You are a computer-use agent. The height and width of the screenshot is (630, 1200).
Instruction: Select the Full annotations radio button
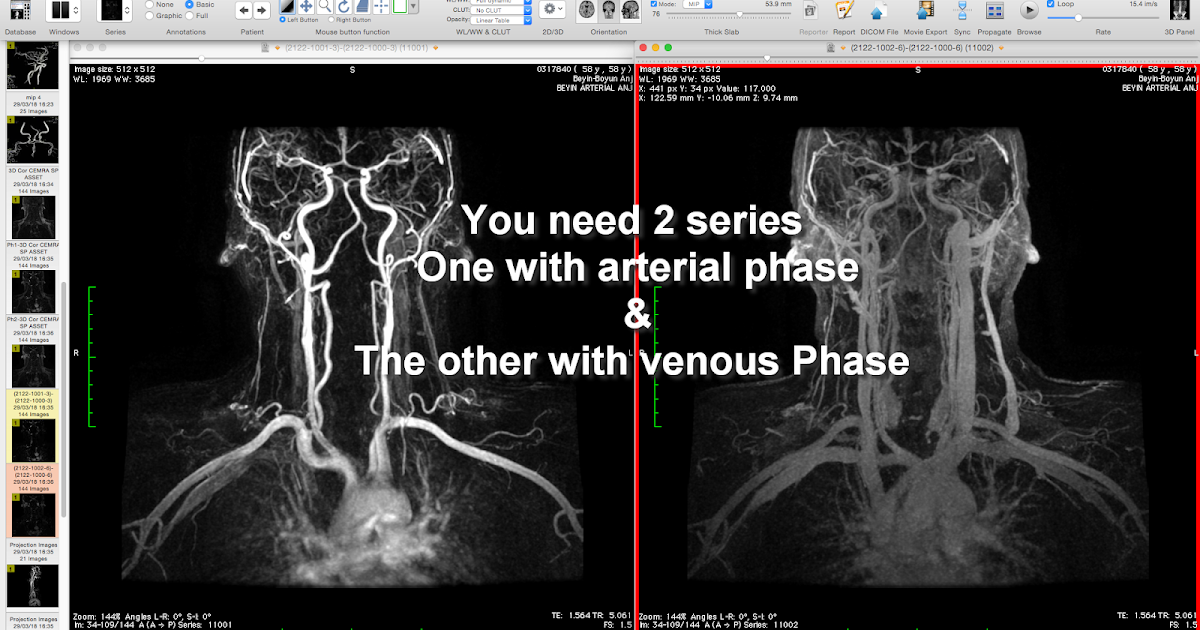tap(189, 16)
